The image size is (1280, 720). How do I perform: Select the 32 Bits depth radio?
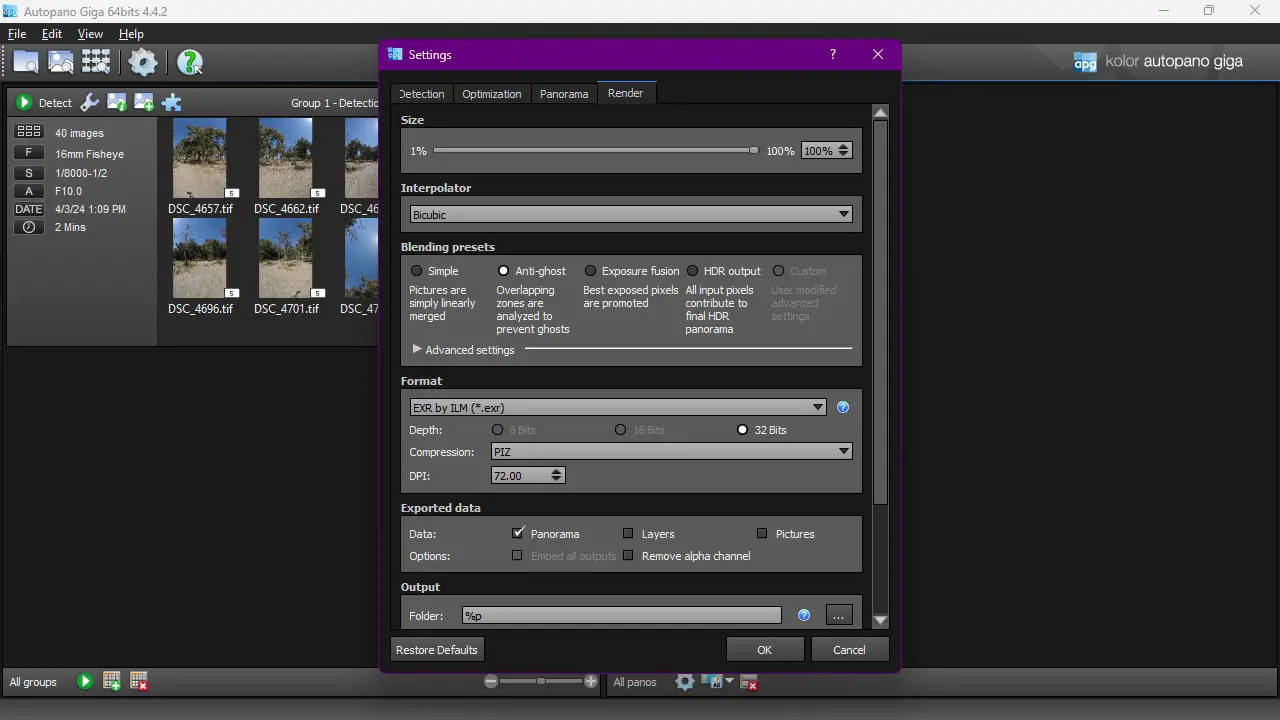click(742, 430)
